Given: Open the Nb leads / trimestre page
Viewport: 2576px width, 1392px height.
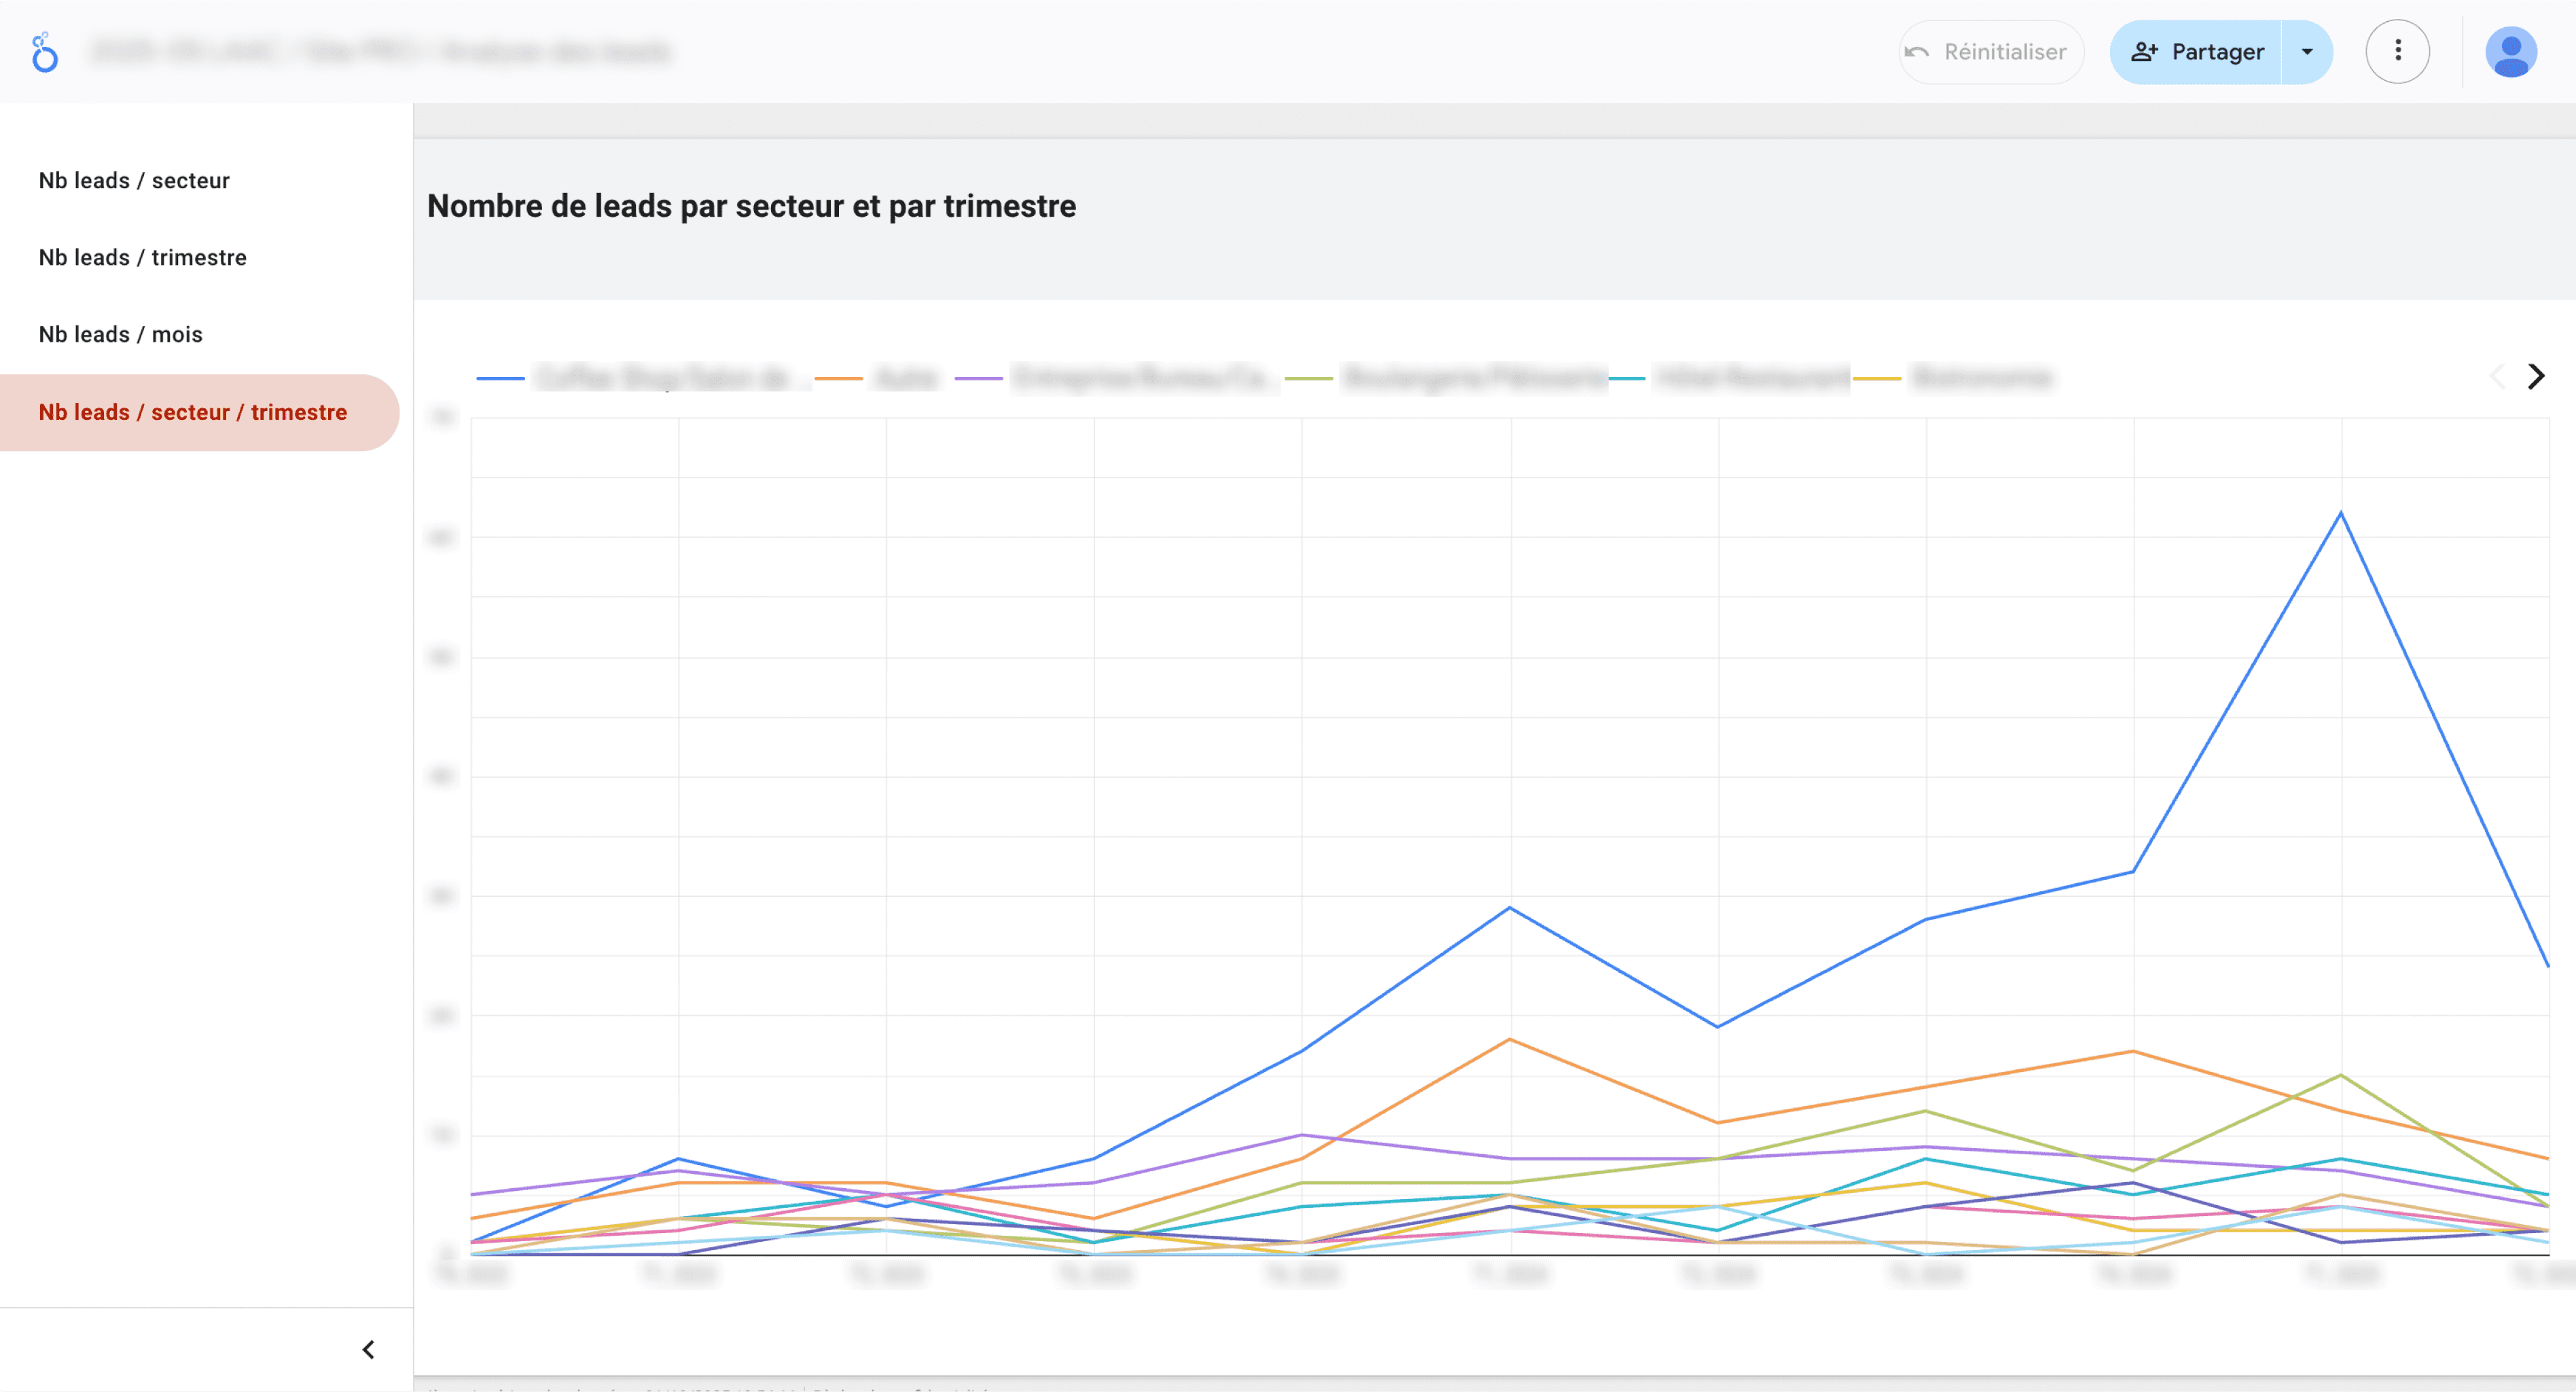Looking at the screenshot, I should click(142, 258).
